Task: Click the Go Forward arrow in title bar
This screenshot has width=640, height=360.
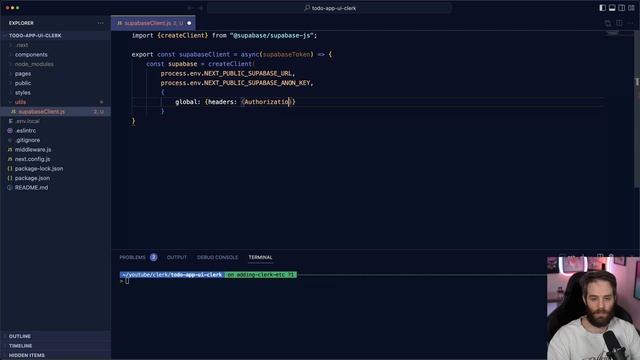Action: tap(200, 8)
